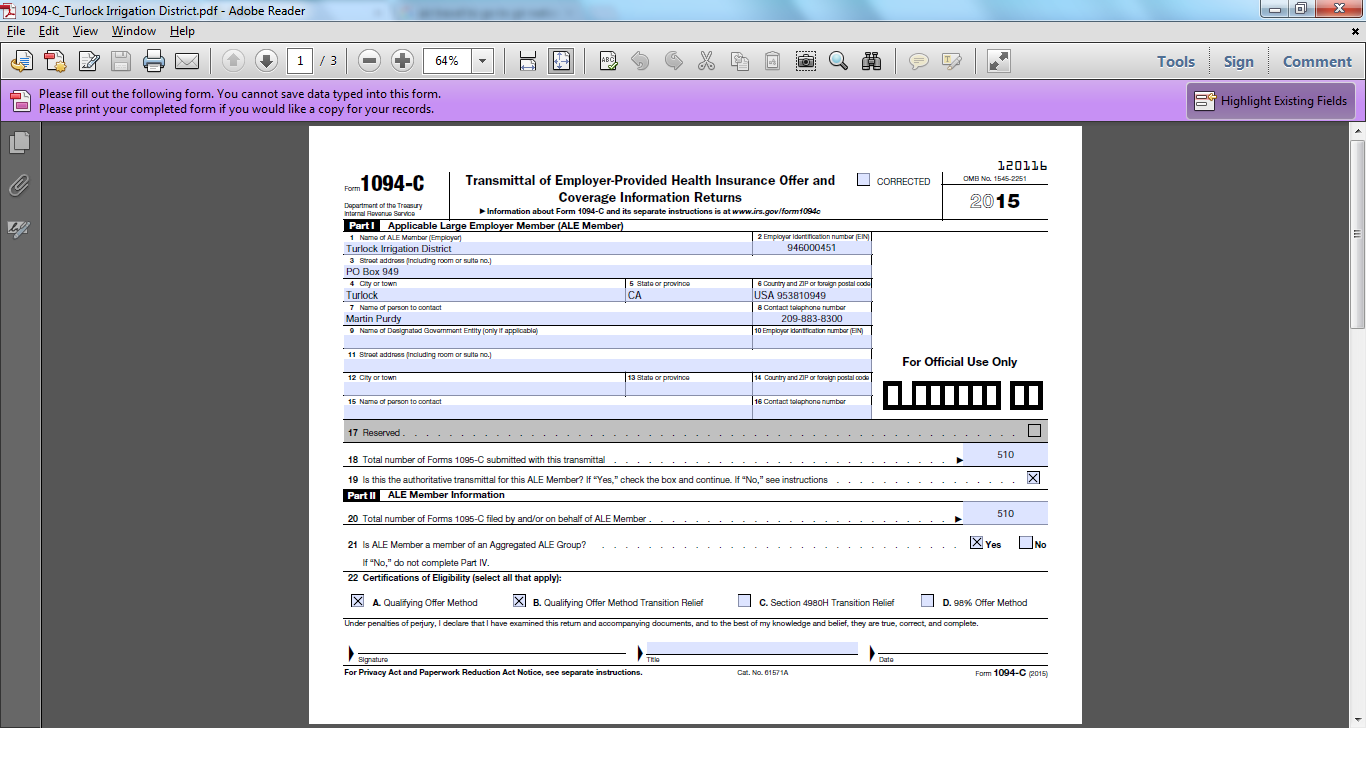The image size is (1366, 768).
Task: Open the View menu
Action: (x=85, y=31)
